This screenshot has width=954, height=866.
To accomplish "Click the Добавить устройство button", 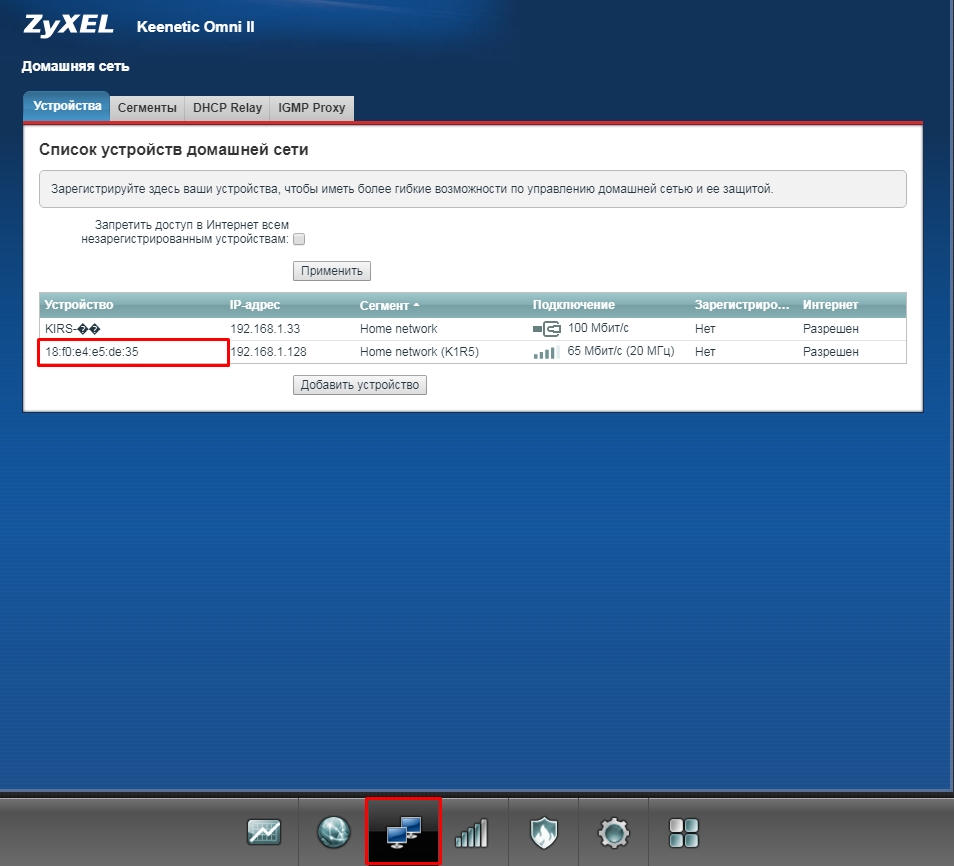I will point(360,385).
